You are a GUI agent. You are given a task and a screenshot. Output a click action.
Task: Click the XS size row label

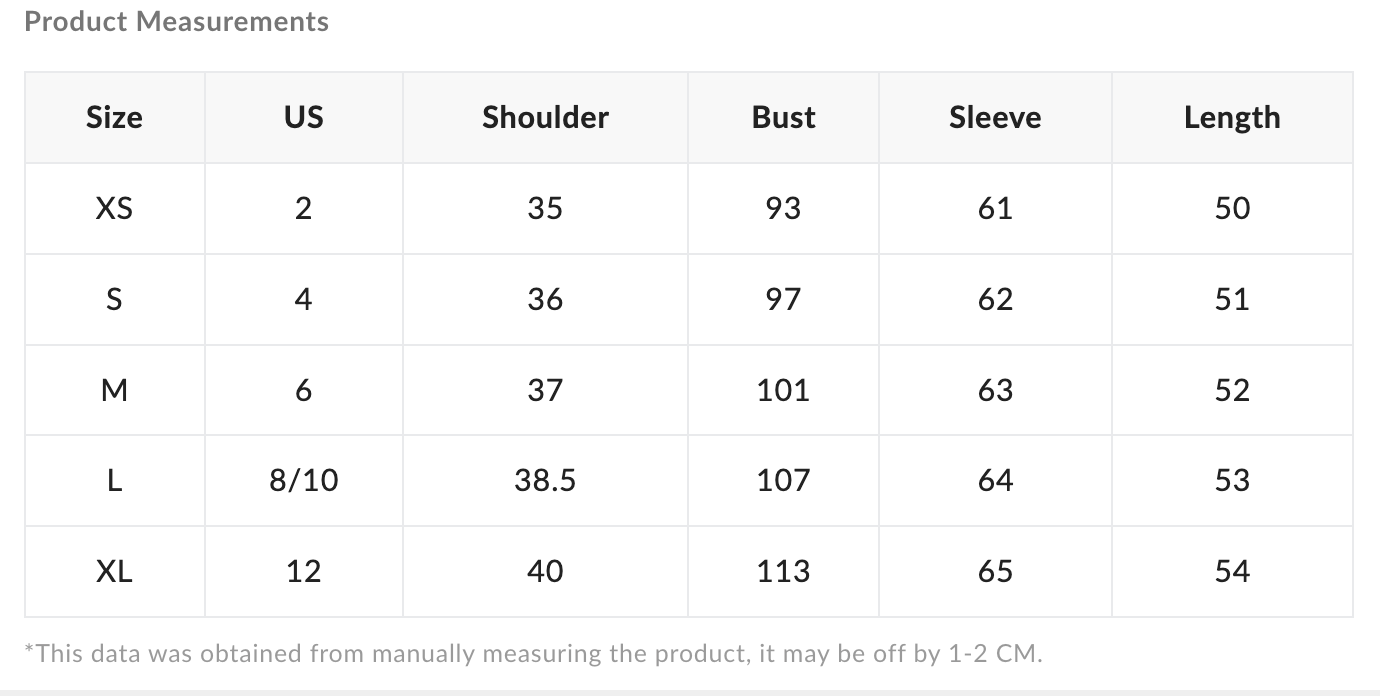(114, 208)
